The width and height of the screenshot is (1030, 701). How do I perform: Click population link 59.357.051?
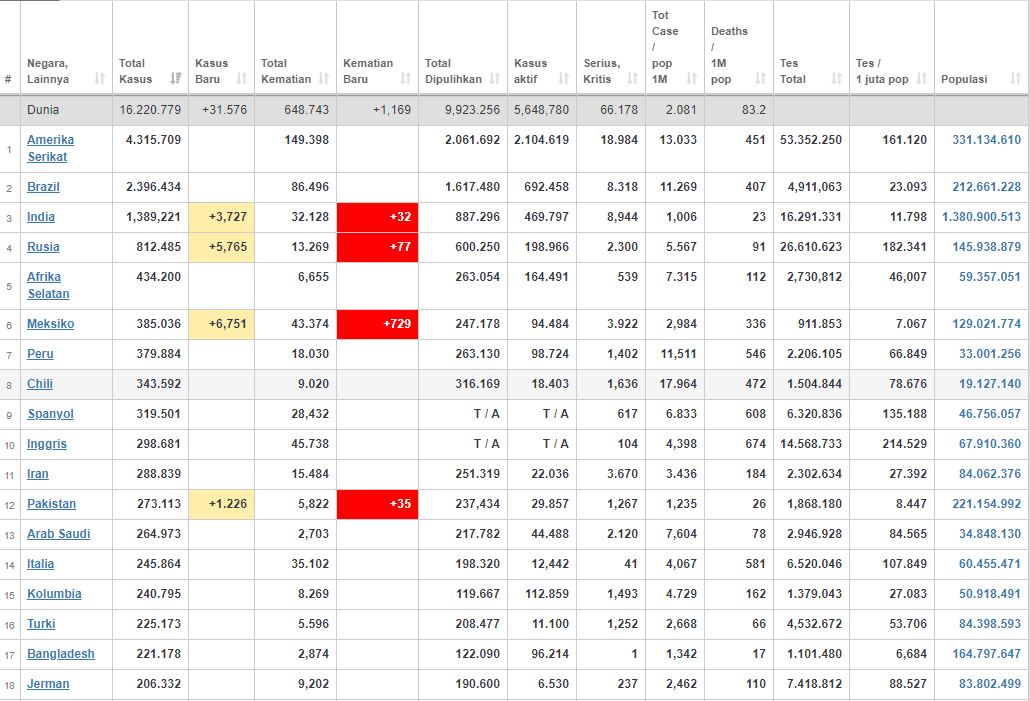point(990,277)
